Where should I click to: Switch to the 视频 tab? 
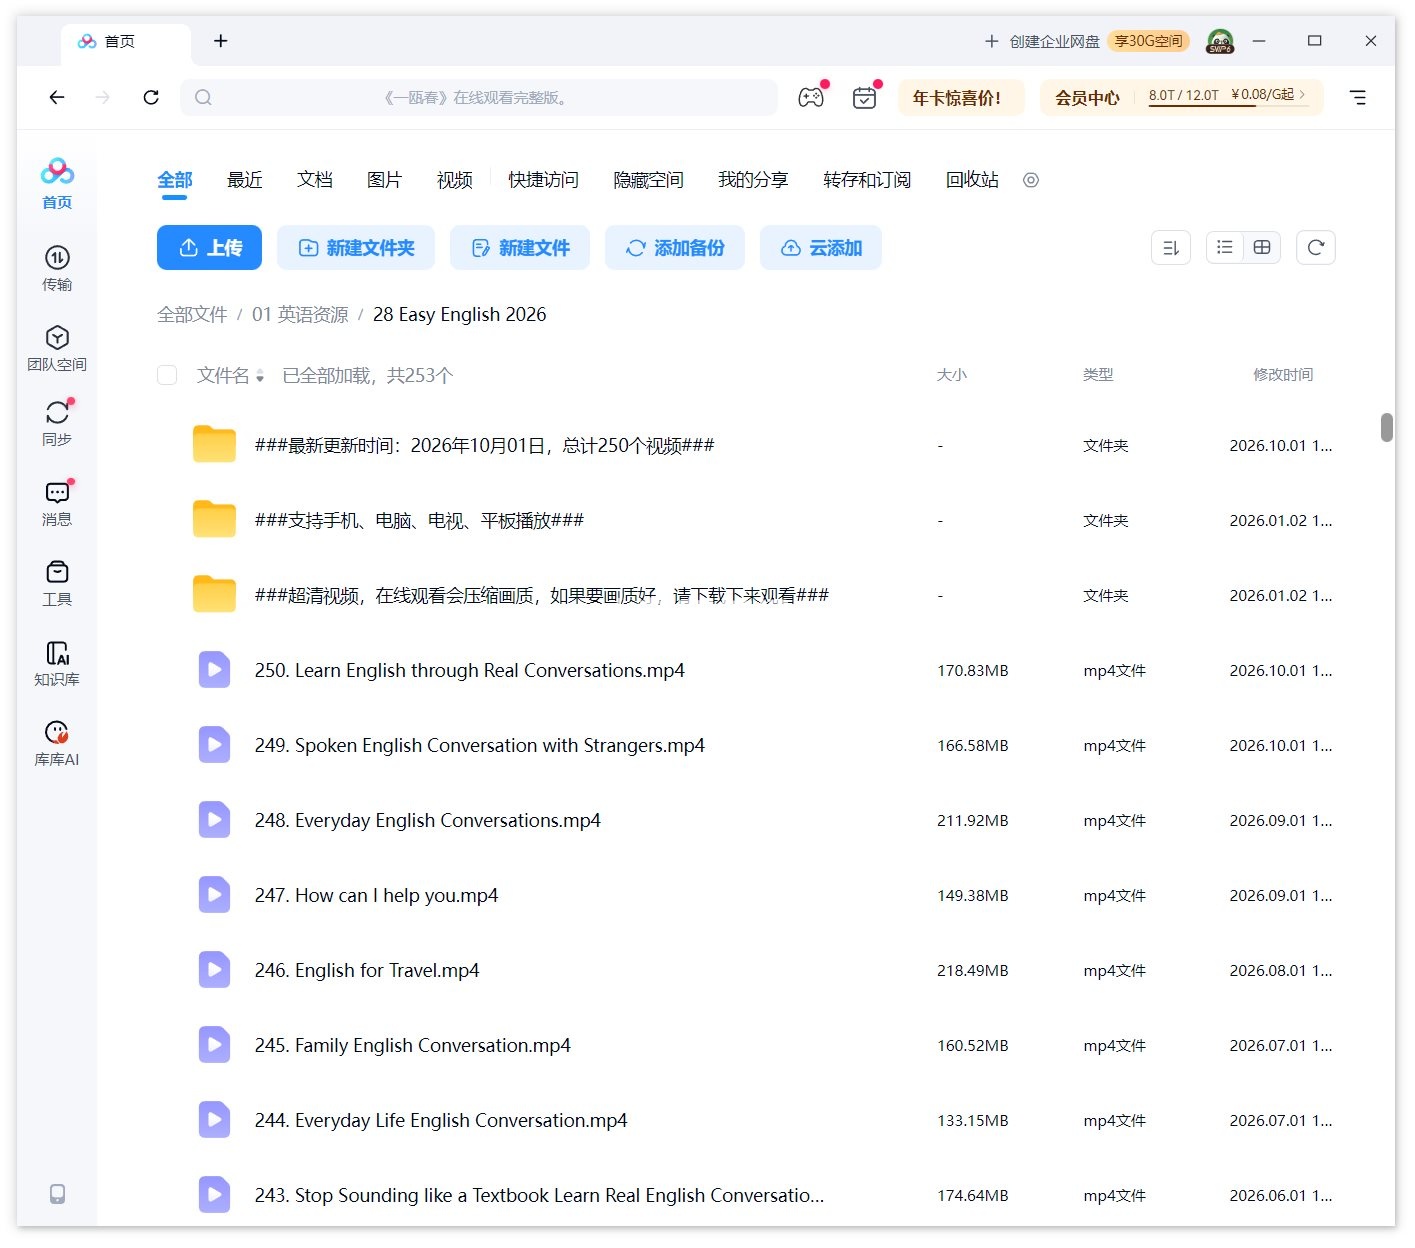point(454,179)
